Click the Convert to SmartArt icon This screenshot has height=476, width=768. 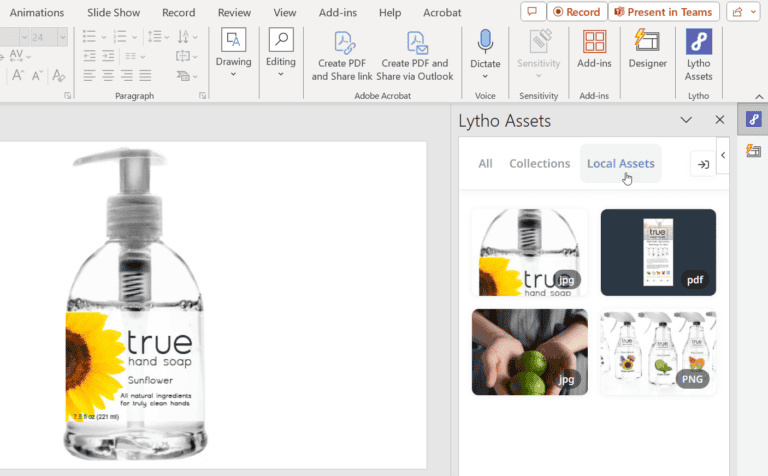(x=183, y=76)
